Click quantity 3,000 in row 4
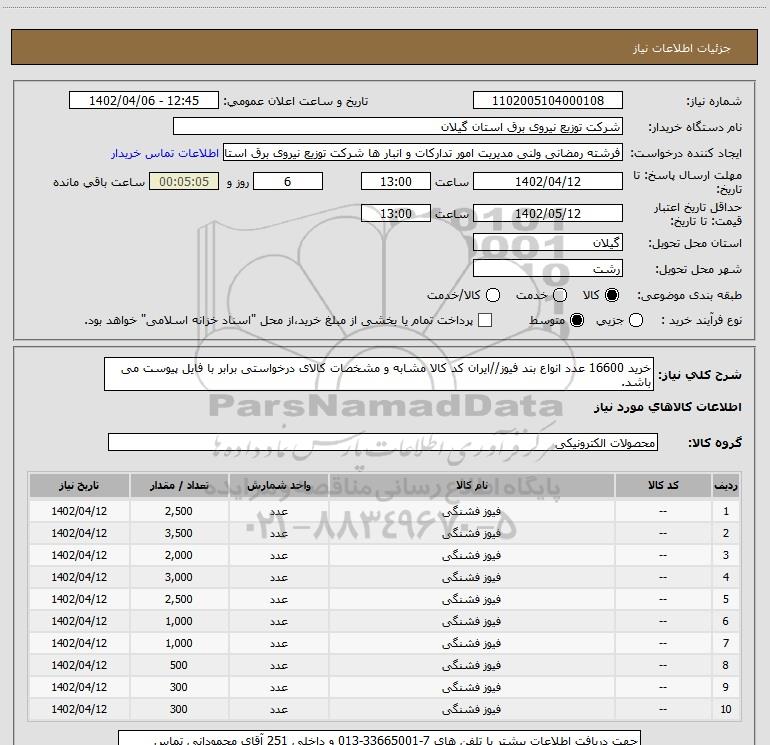Viewport: 770px width, 745px height. pos(179,577)
